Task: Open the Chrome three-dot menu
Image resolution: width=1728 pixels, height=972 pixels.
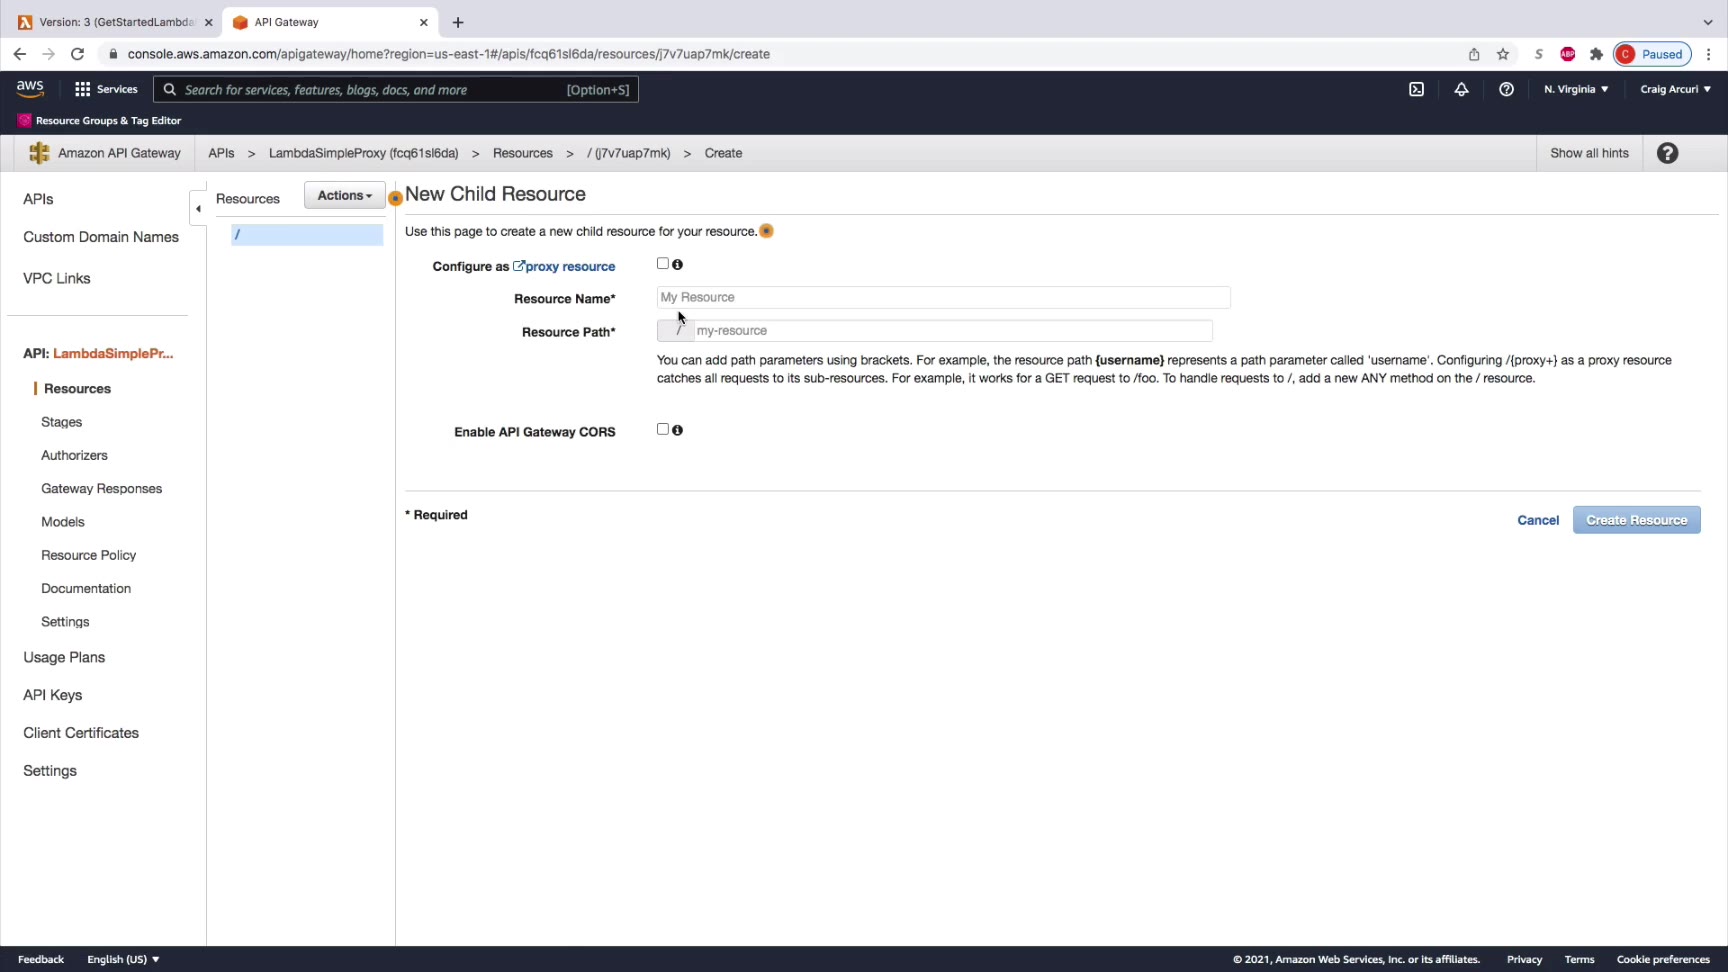Action: coord(1709,54)
